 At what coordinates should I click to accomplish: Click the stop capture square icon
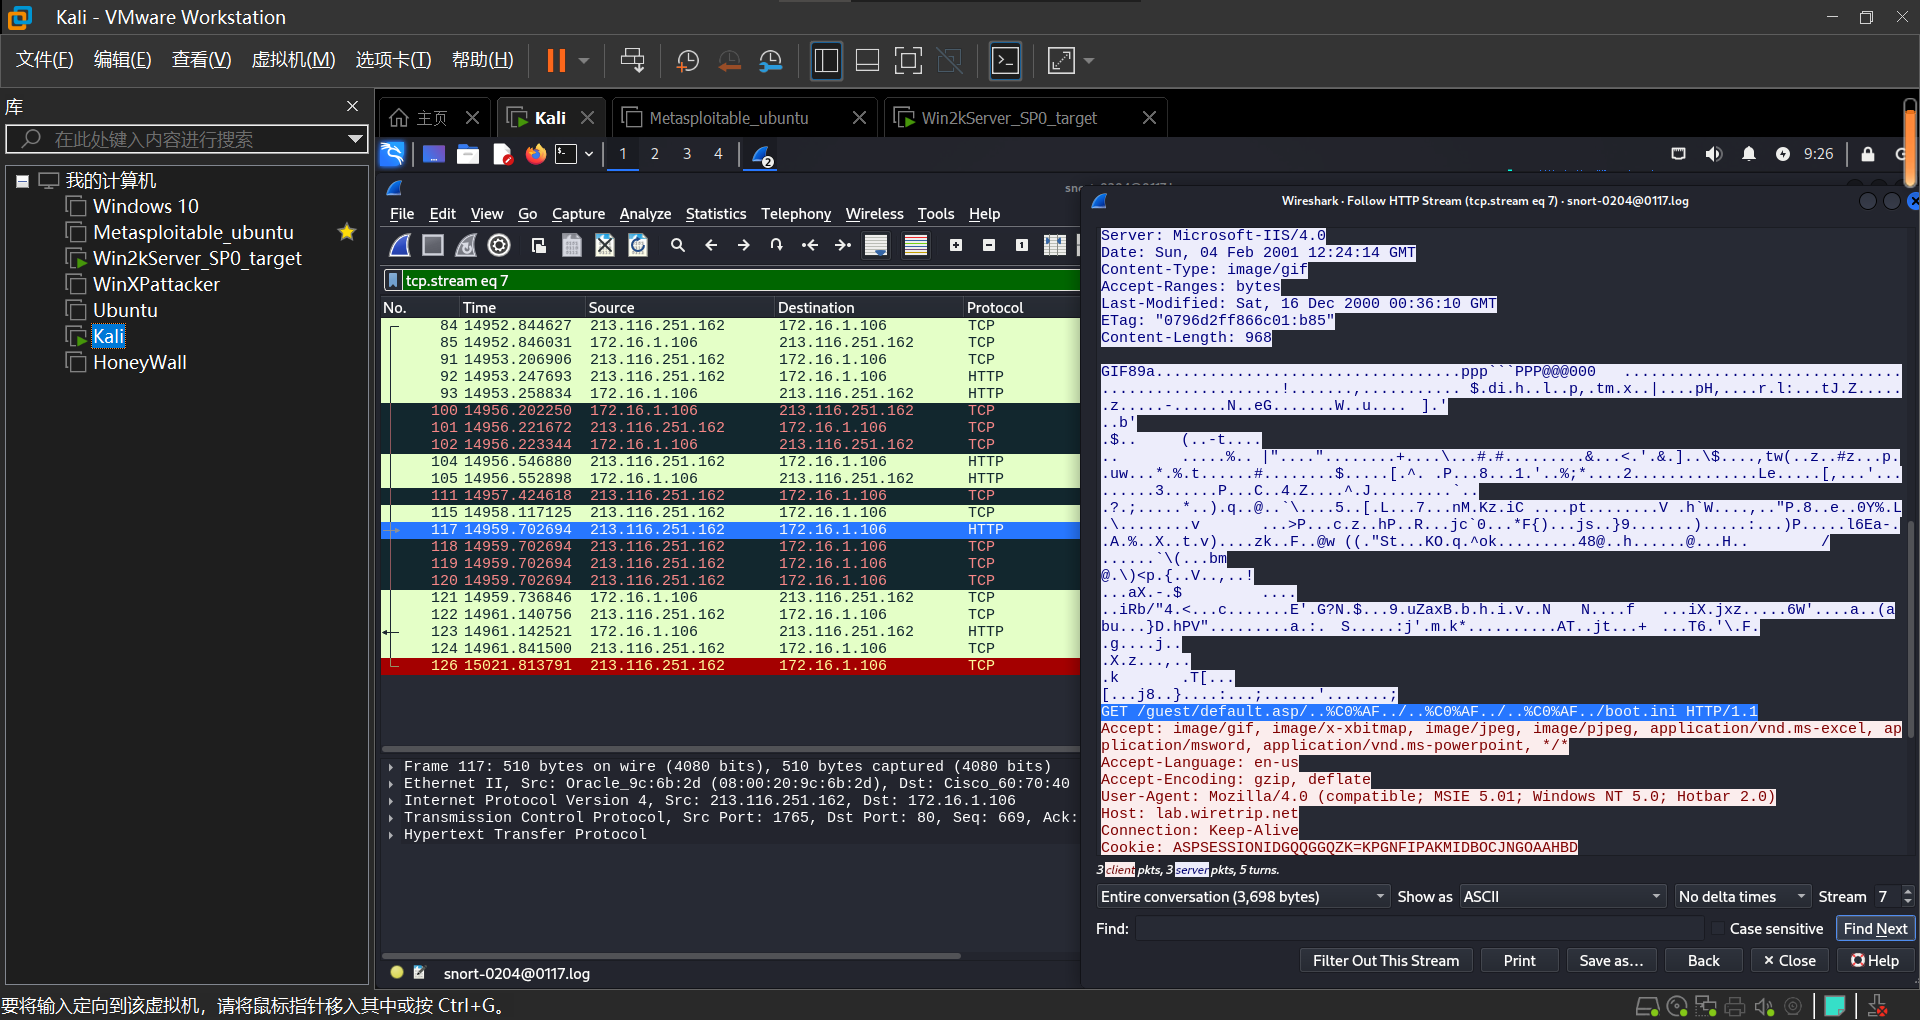(x=433, y=245)
